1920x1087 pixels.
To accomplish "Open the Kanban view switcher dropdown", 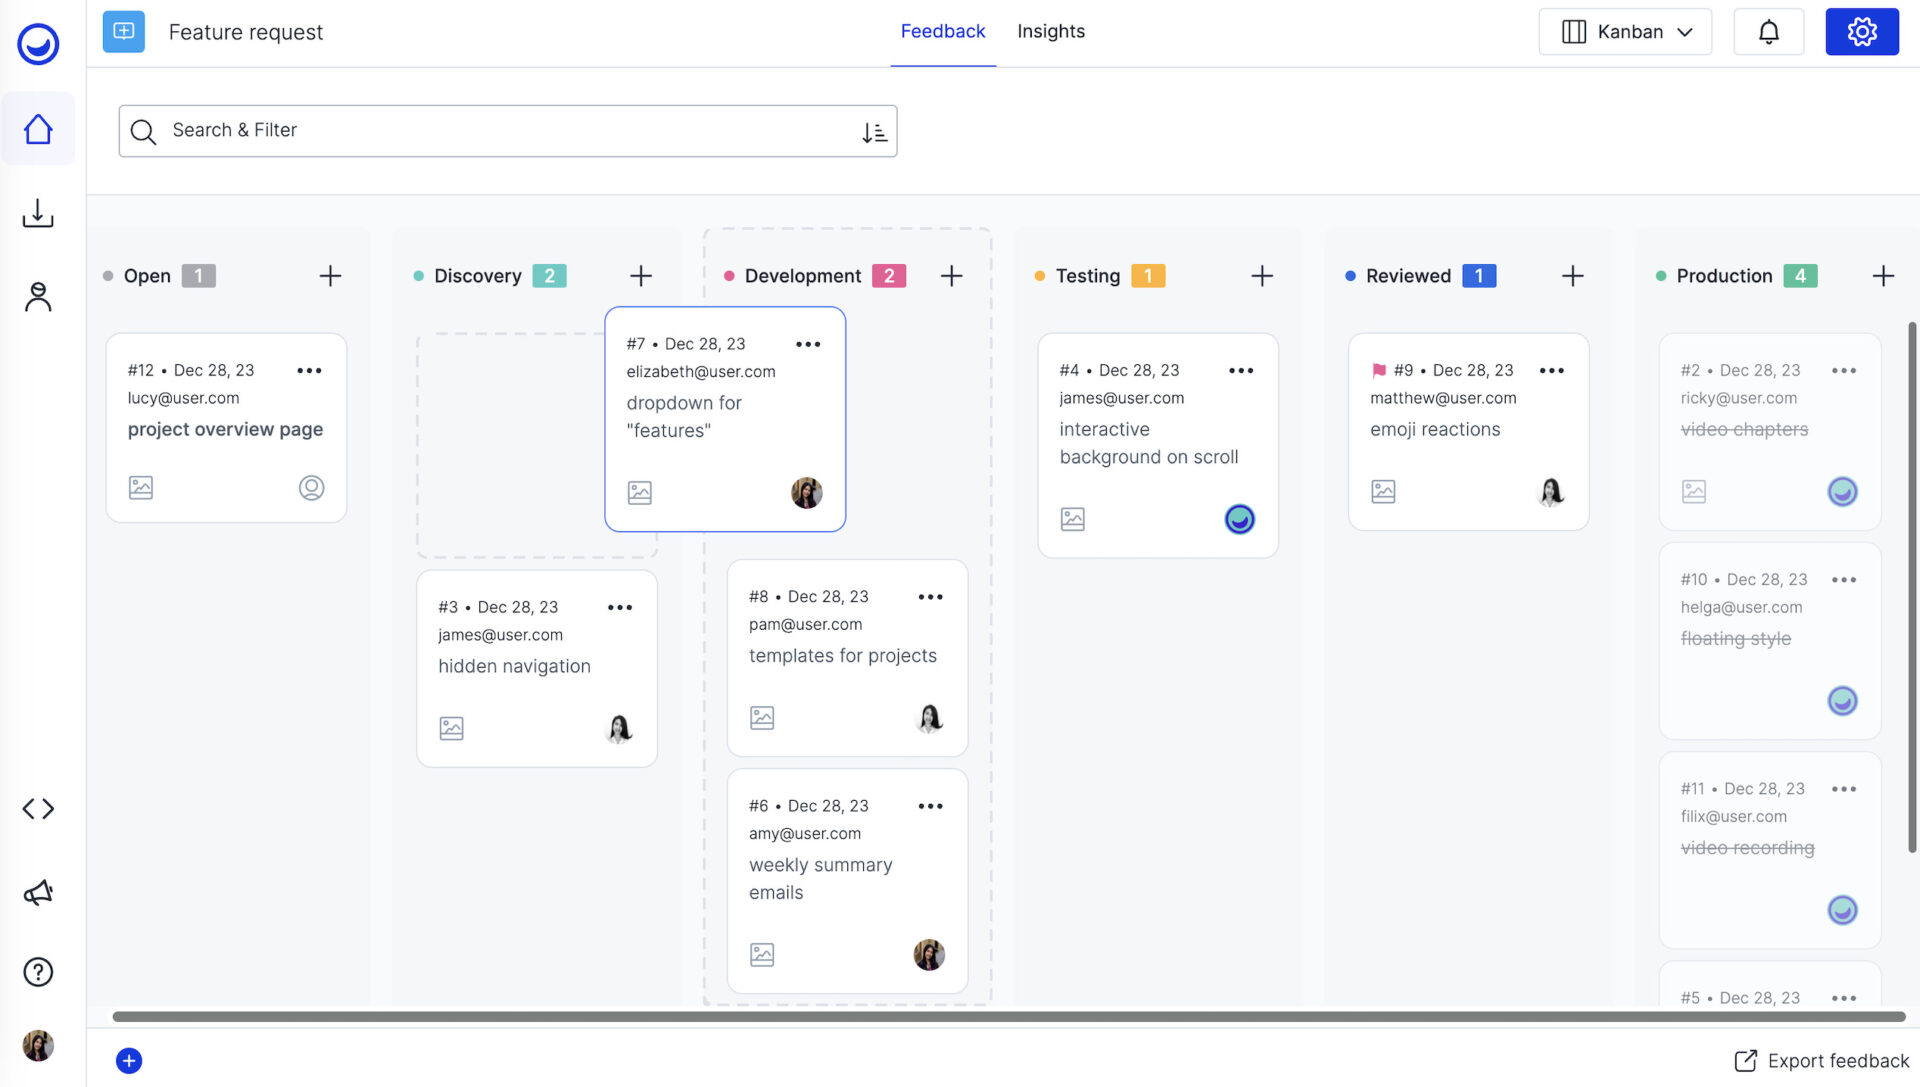I will 1624,31.
